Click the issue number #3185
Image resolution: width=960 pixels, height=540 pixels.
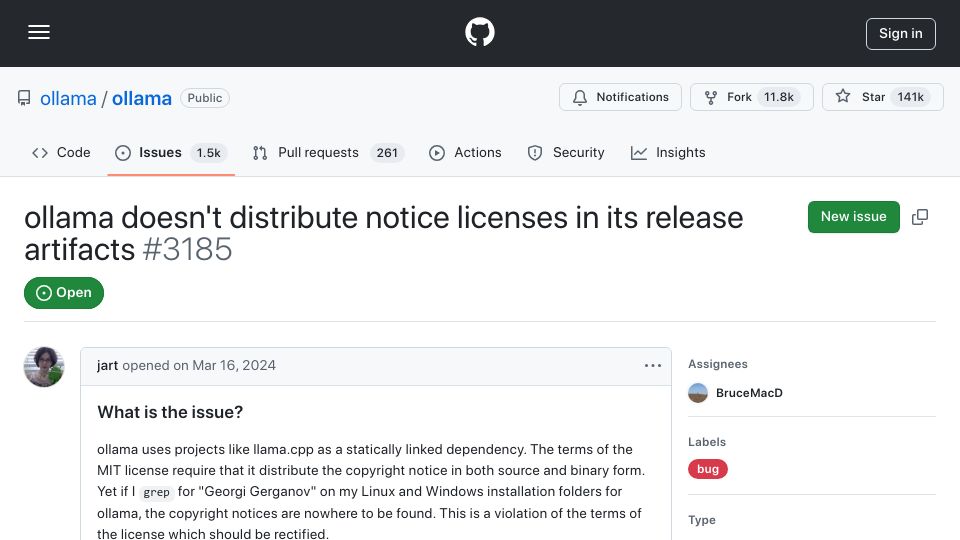187,250
